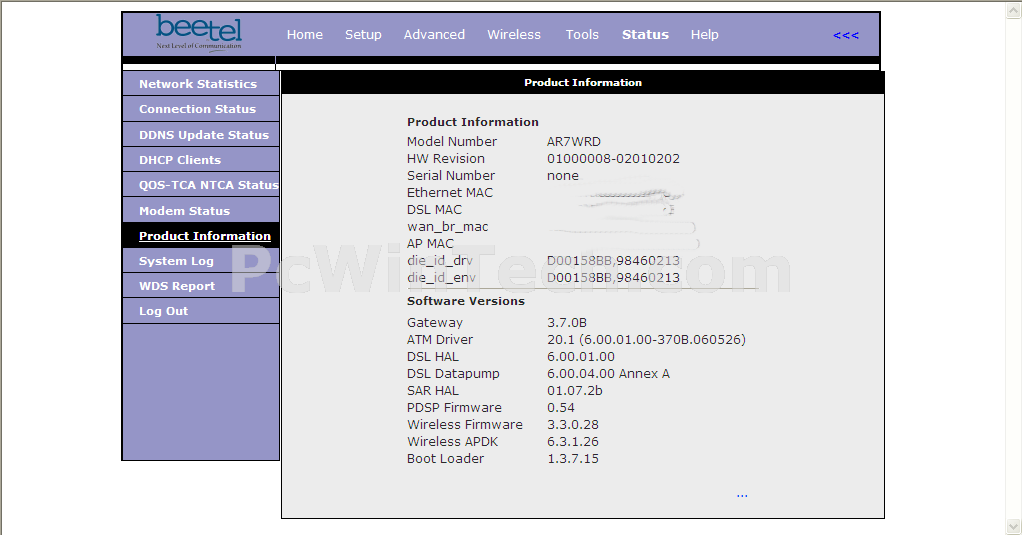This screenshot has height=535, width=1022.
Task: Select Product Information in sidebar
Action: coord(201,236)
